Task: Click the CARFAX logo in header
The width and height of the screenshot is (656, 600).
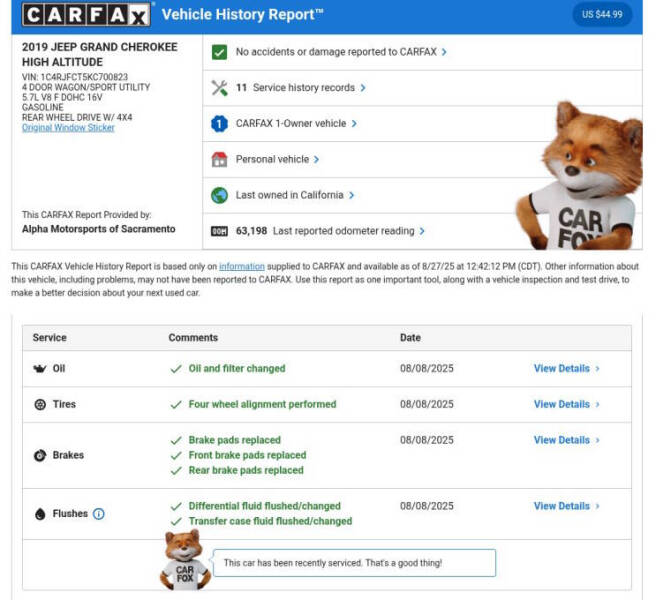Action: pos(86,15)
